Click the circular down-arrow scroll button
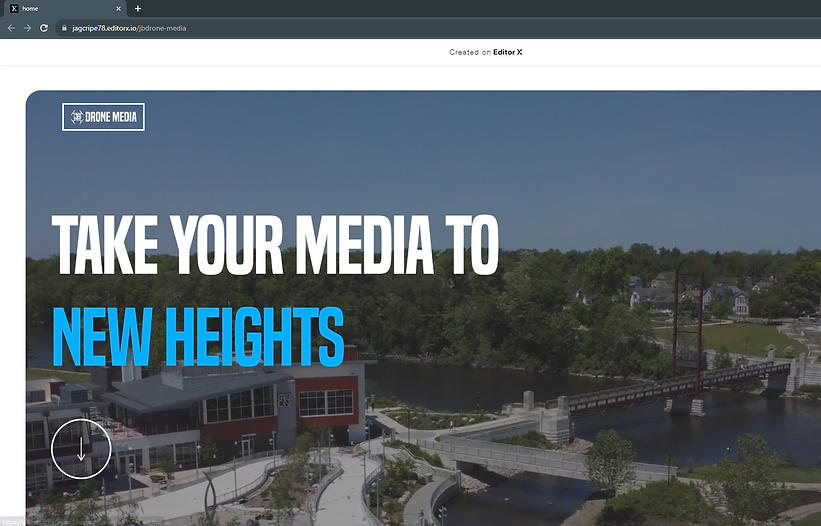Viewport: 821px width, 526px height. 81,449
